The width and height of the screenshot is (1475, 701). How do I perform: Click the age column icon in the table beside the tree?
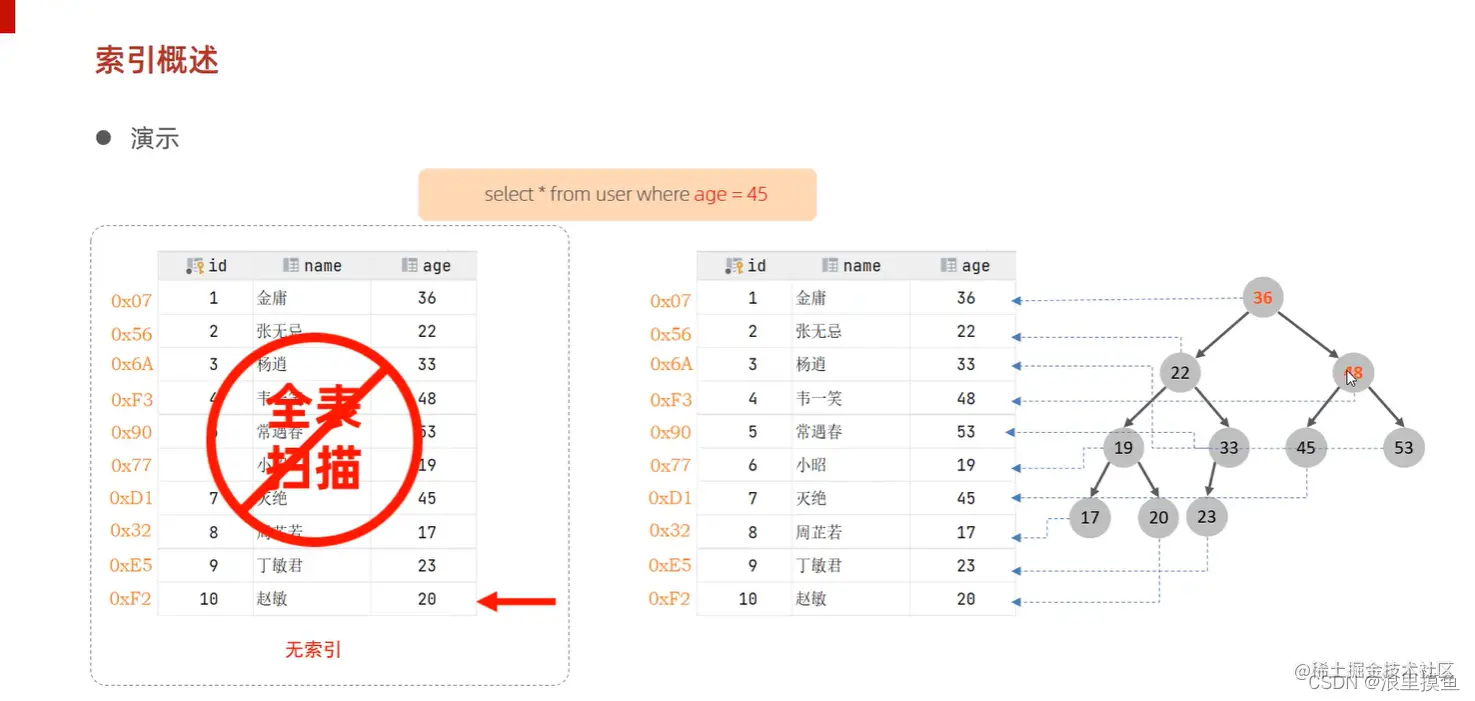pyautogui.click(x=948, y=266)
